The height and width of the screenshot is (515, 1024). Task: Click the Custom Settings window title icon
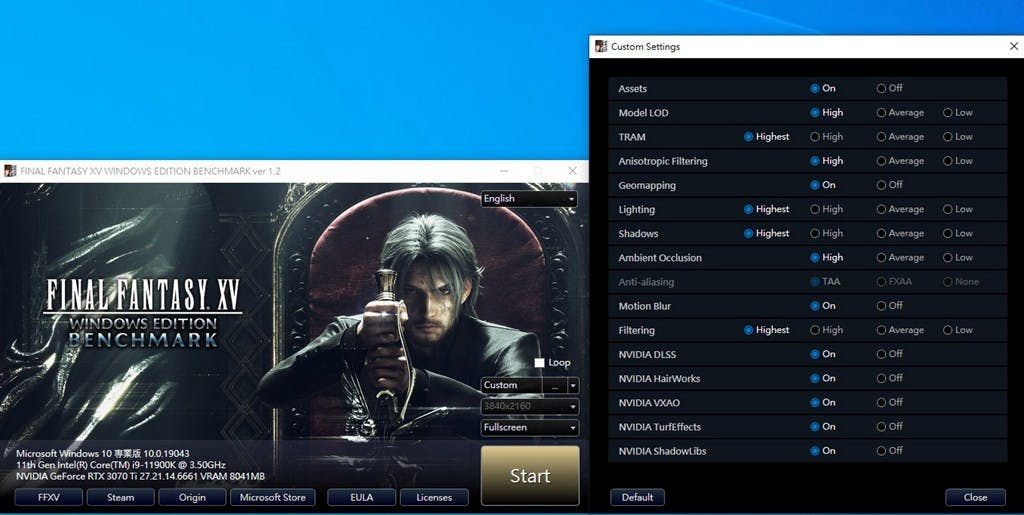(x=601, y=46)
